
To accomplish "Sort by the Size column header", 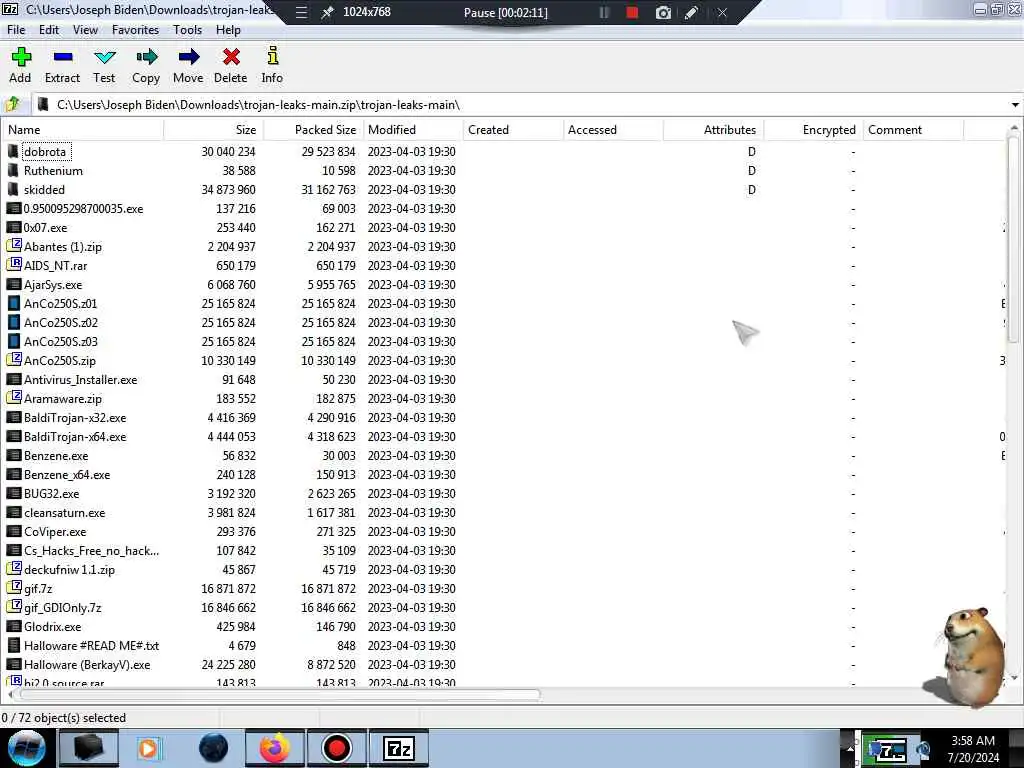I will [x=214, y=130].
